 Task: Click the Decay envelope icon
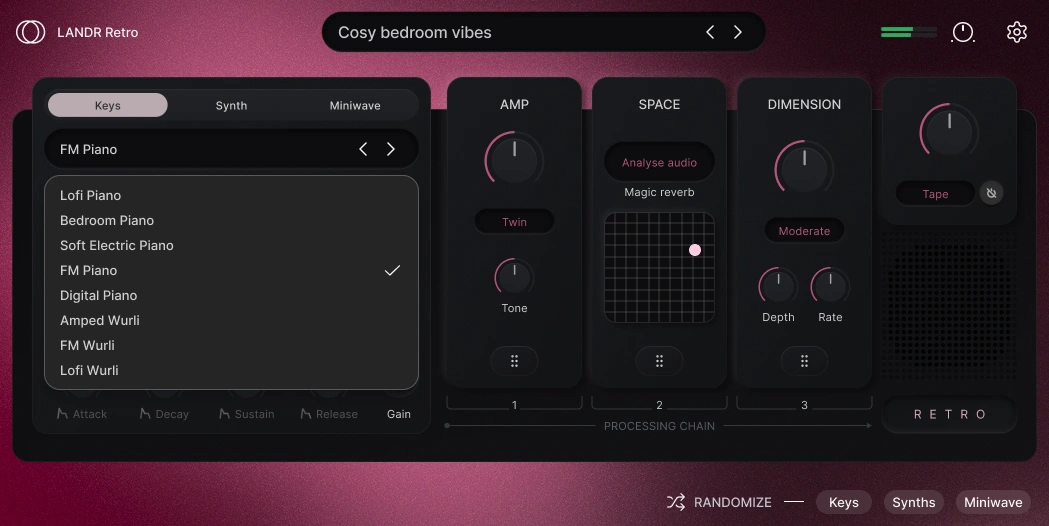click(145, 414)
